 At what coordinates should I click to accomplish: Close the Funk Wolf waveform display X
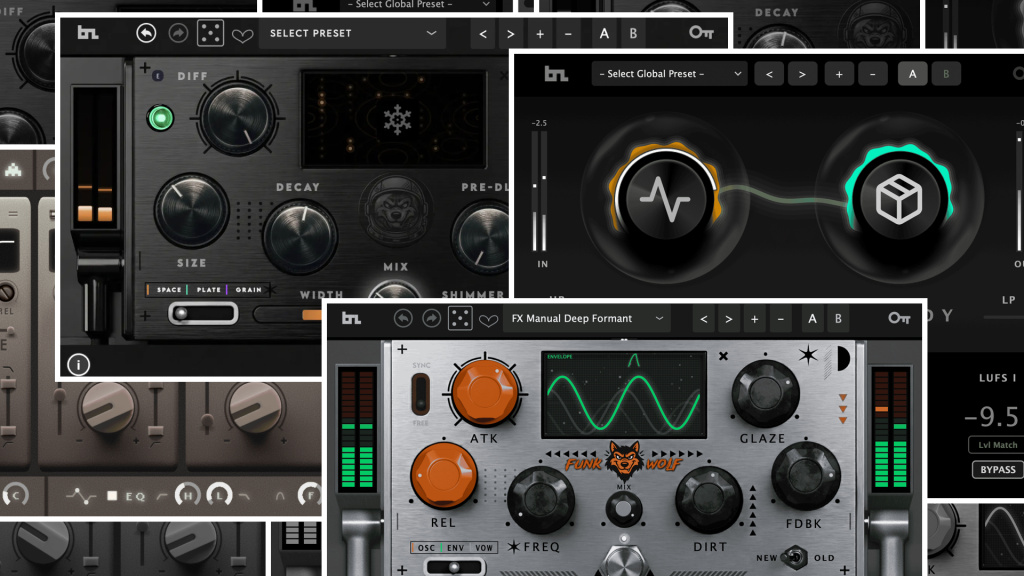(723, 356)
